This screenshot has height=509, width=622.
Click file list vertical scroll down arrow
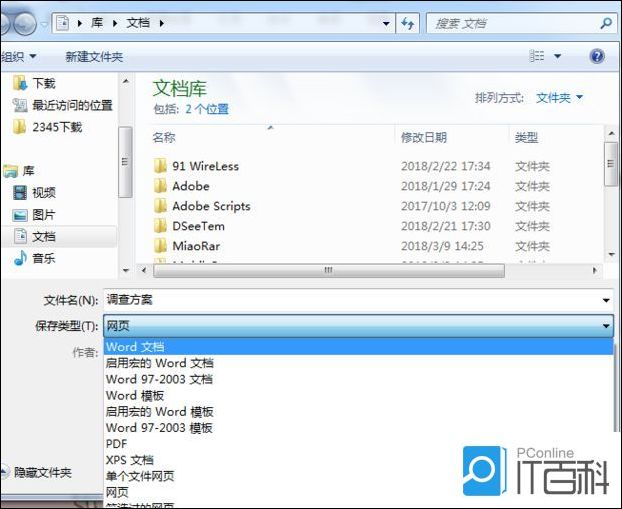(x=611, y=254)
